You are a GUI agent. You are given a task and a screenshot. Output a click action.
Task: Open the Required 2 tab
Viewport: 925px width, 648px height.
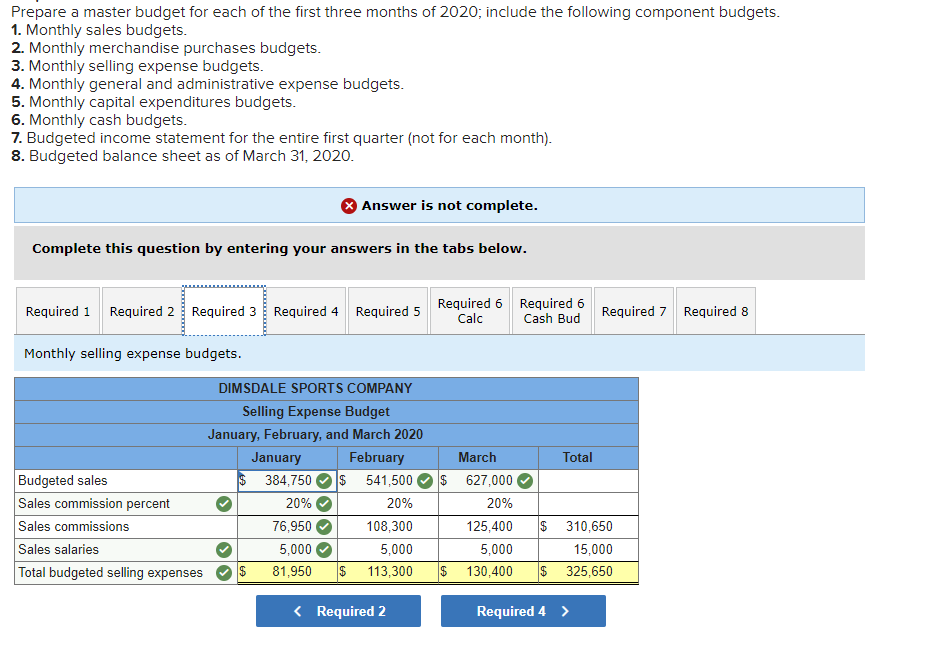(142, 311)
